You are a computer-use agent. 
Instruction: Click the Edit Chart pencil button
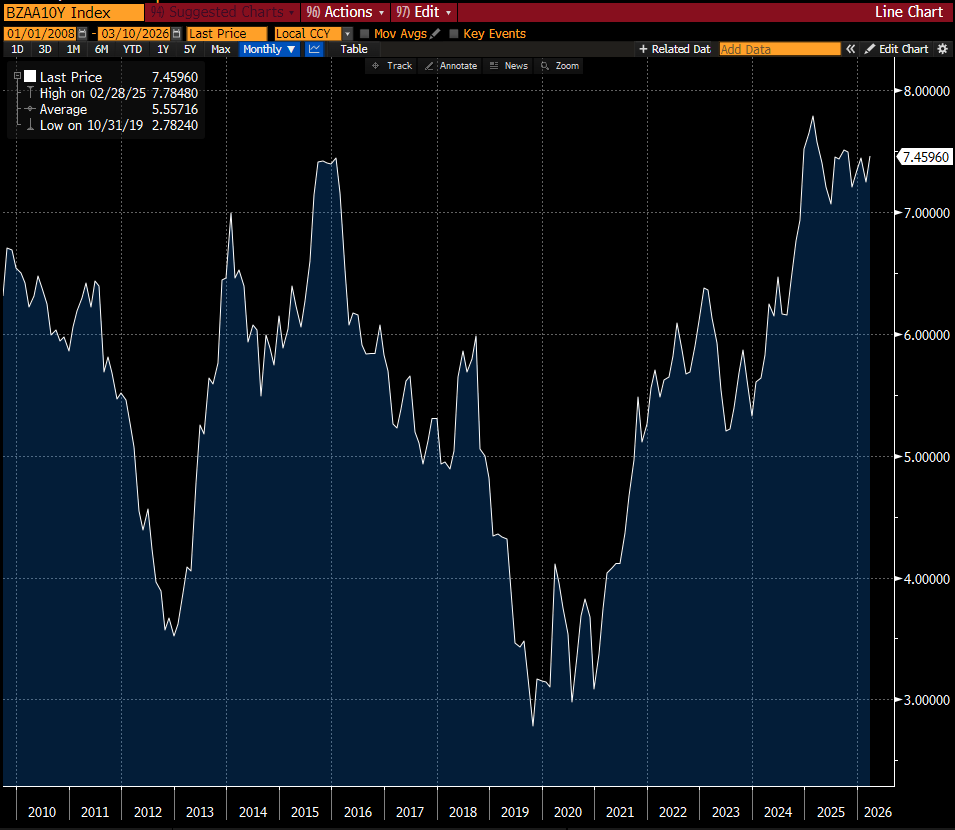click(897, 49)
